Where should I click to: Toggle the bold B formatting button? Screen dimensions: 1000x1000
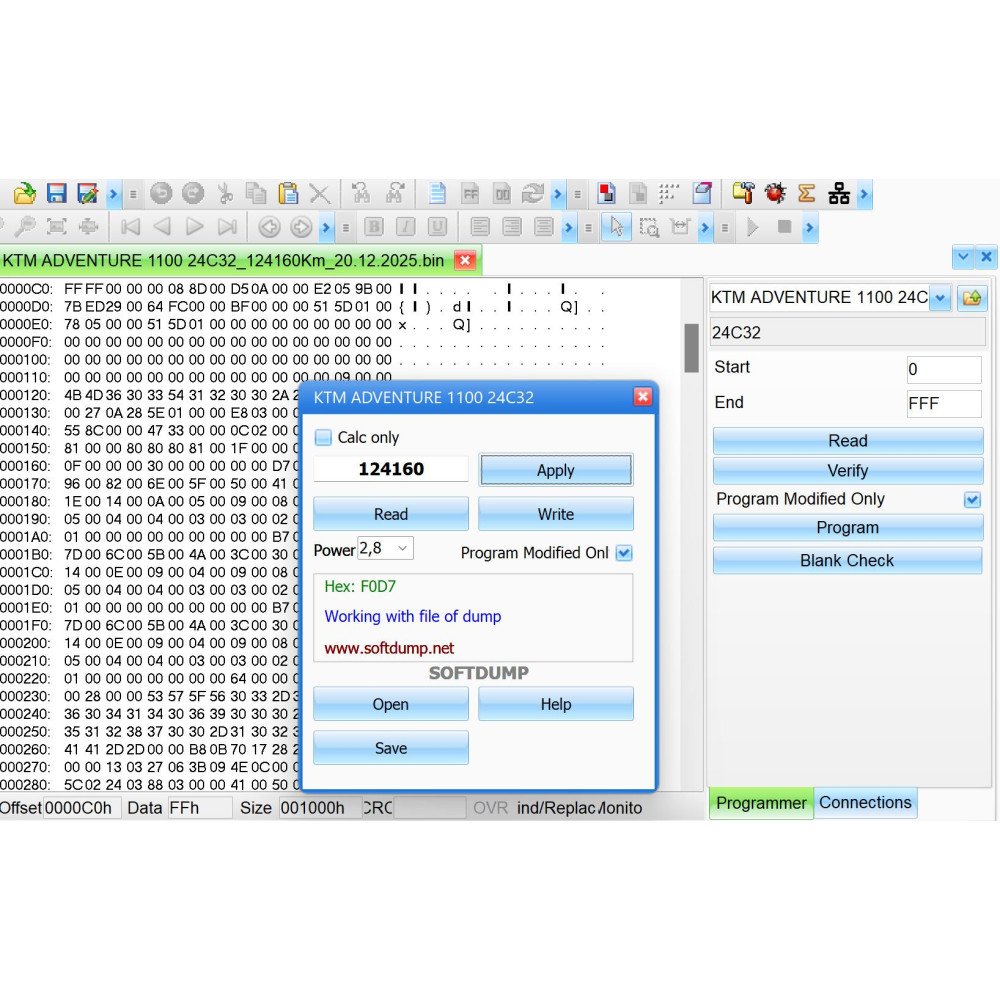374,227
